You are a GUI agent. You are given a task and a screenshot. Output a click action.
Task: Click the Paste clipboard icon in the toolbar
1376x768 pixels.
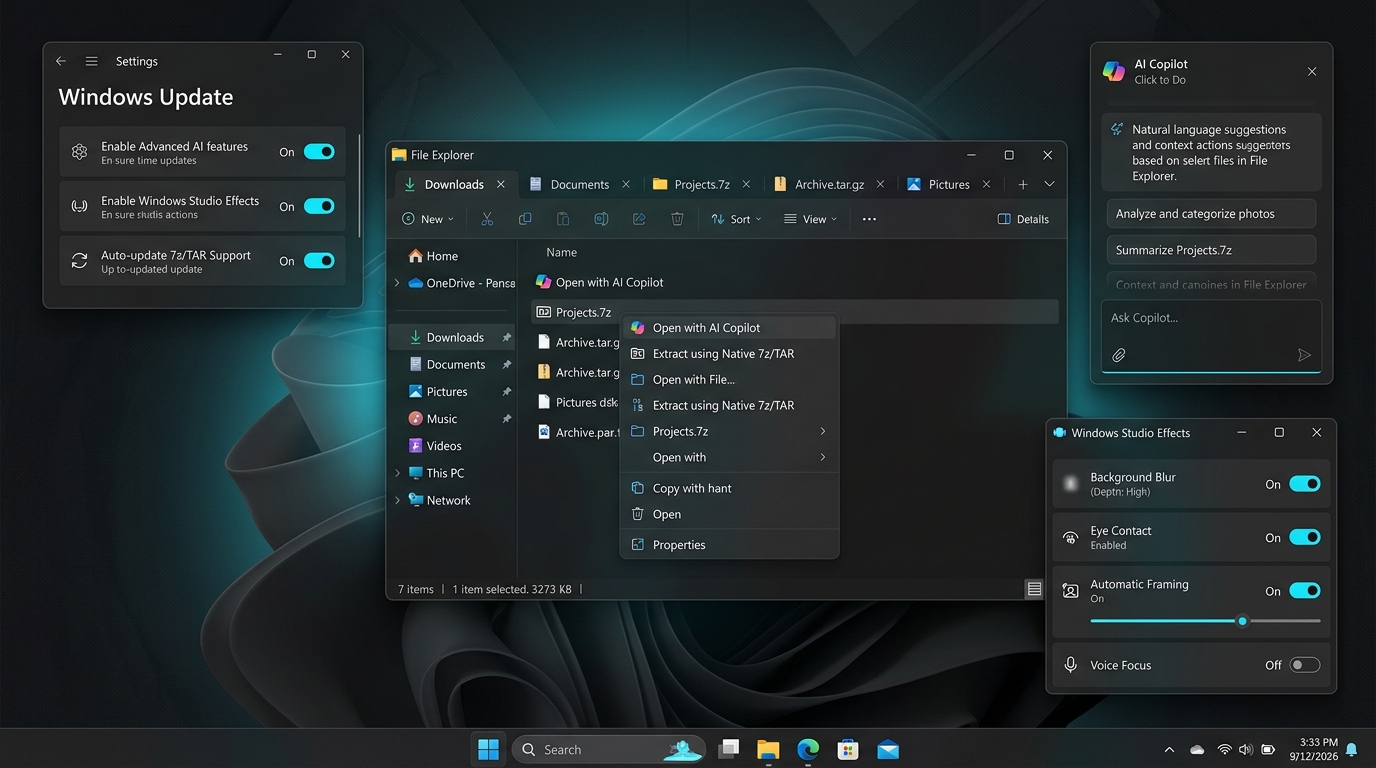click(563, 219)
